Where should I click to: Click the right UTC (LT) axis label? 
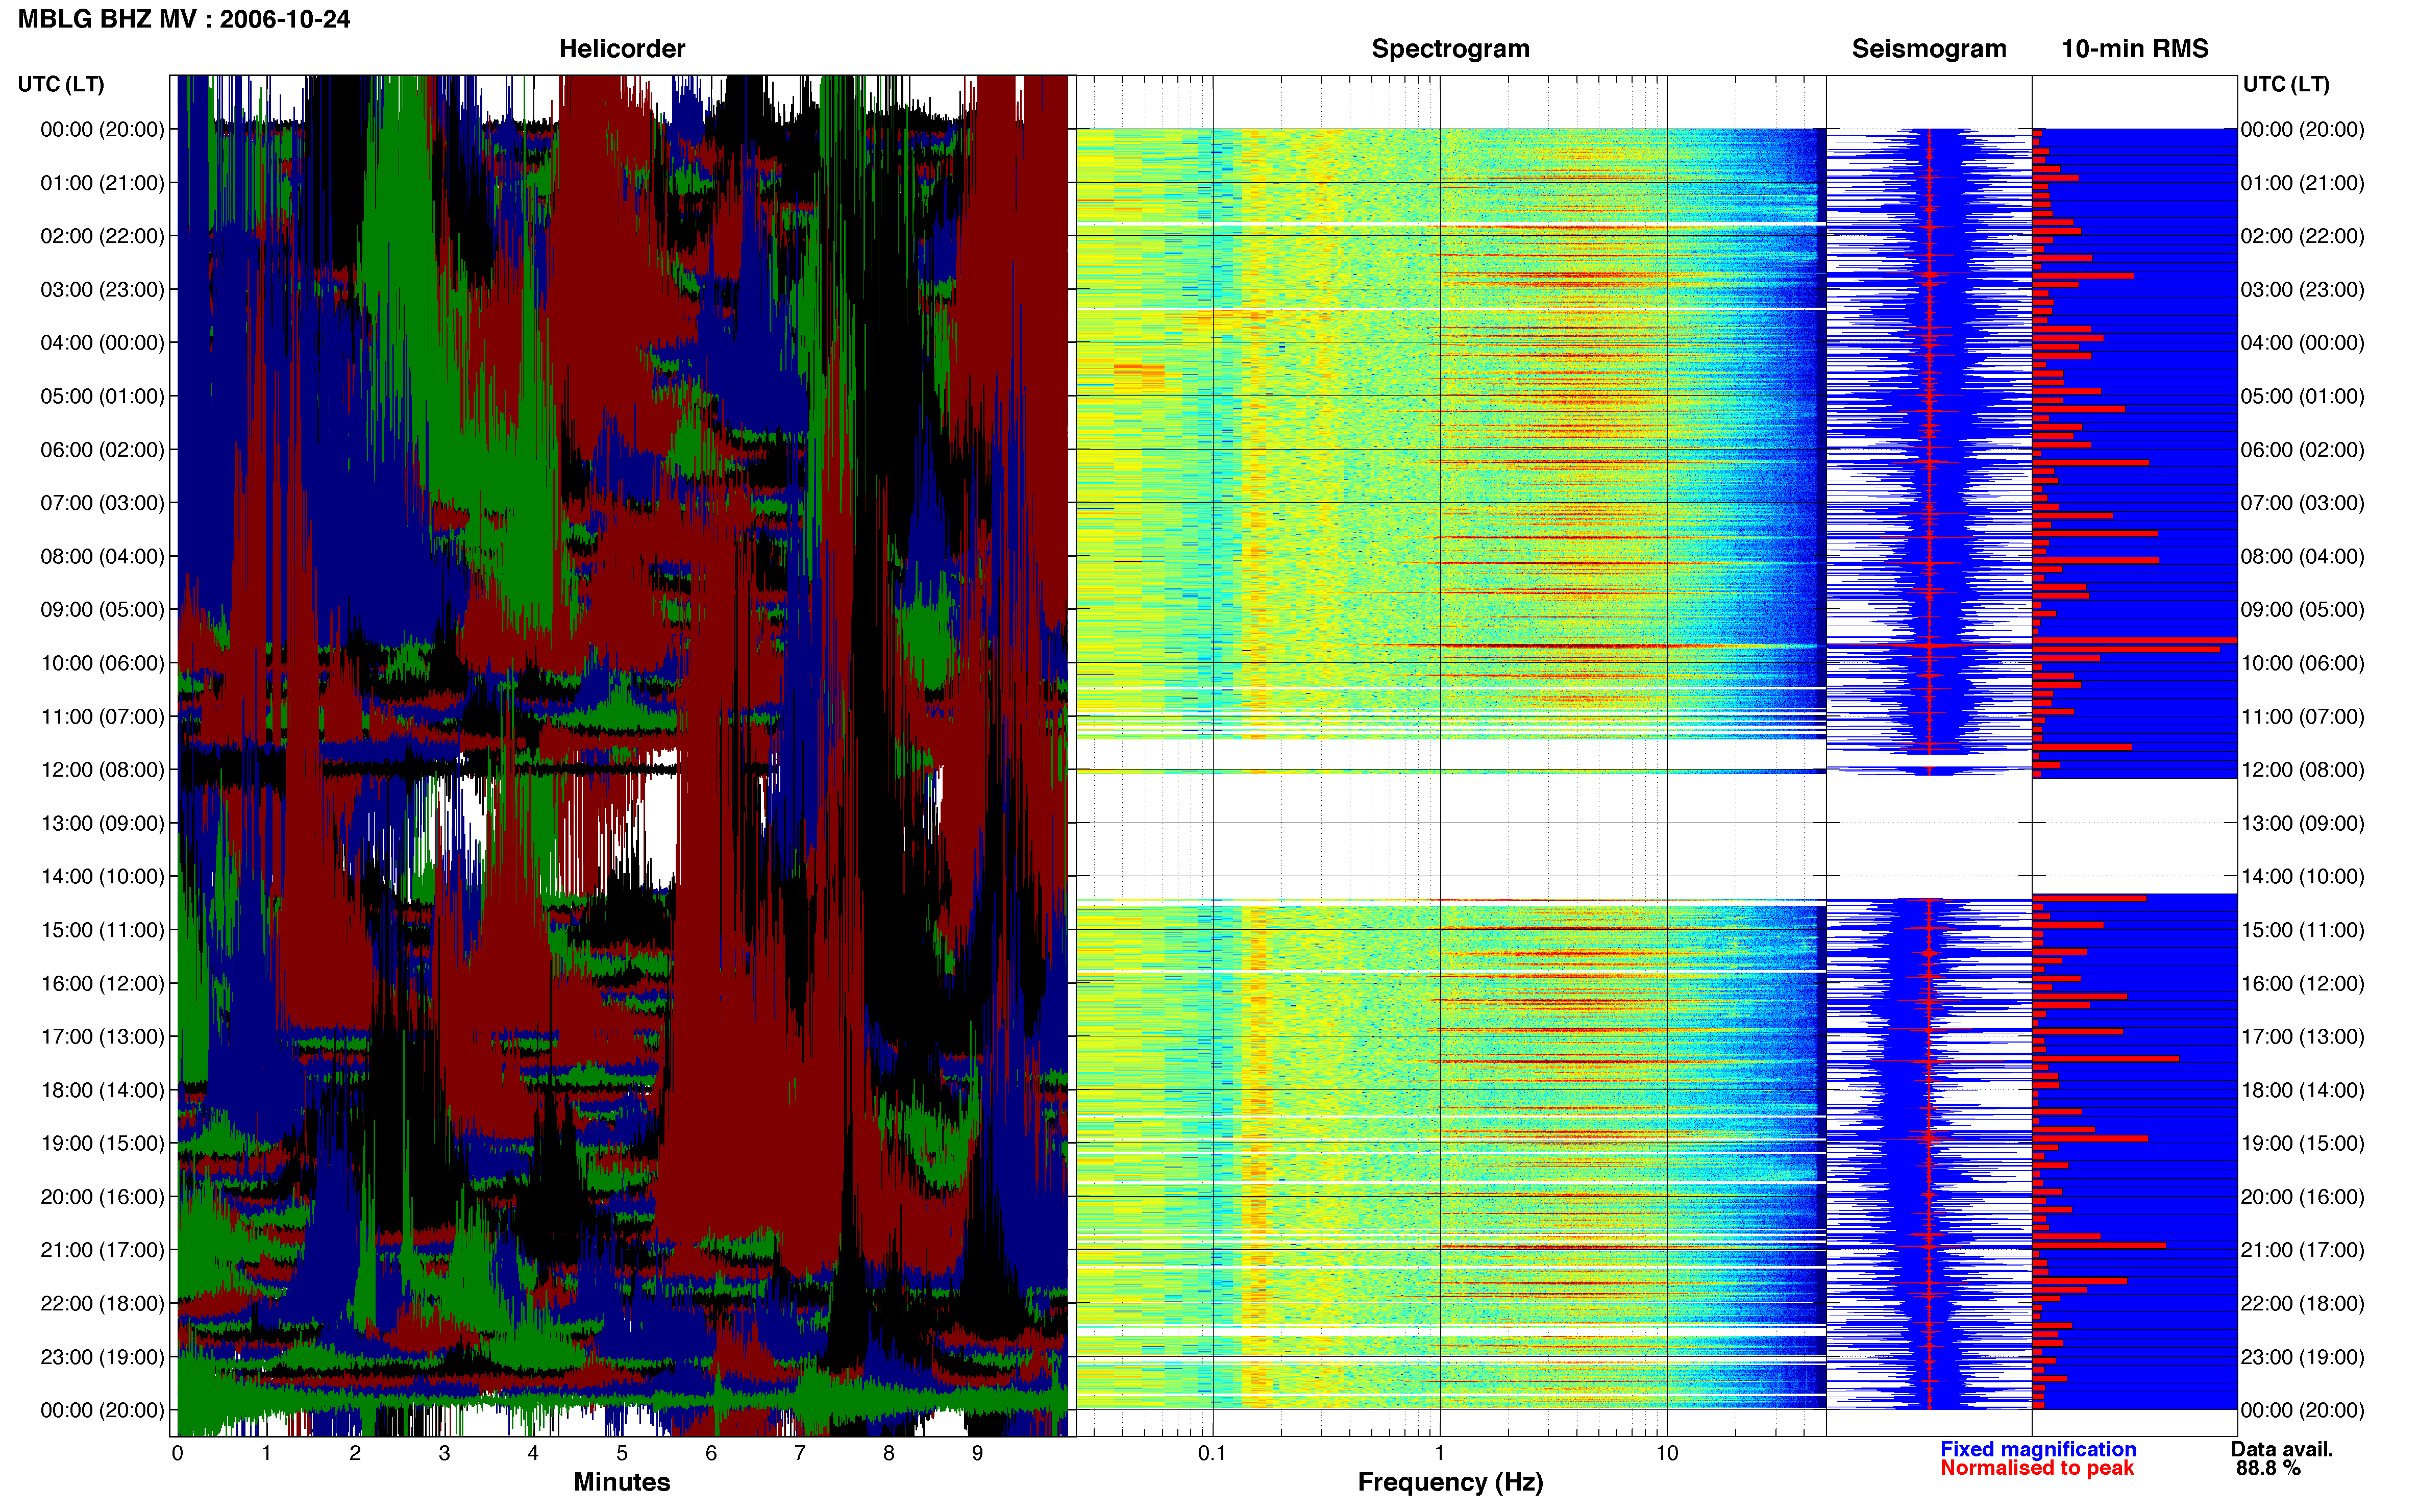pos(2285,84)
